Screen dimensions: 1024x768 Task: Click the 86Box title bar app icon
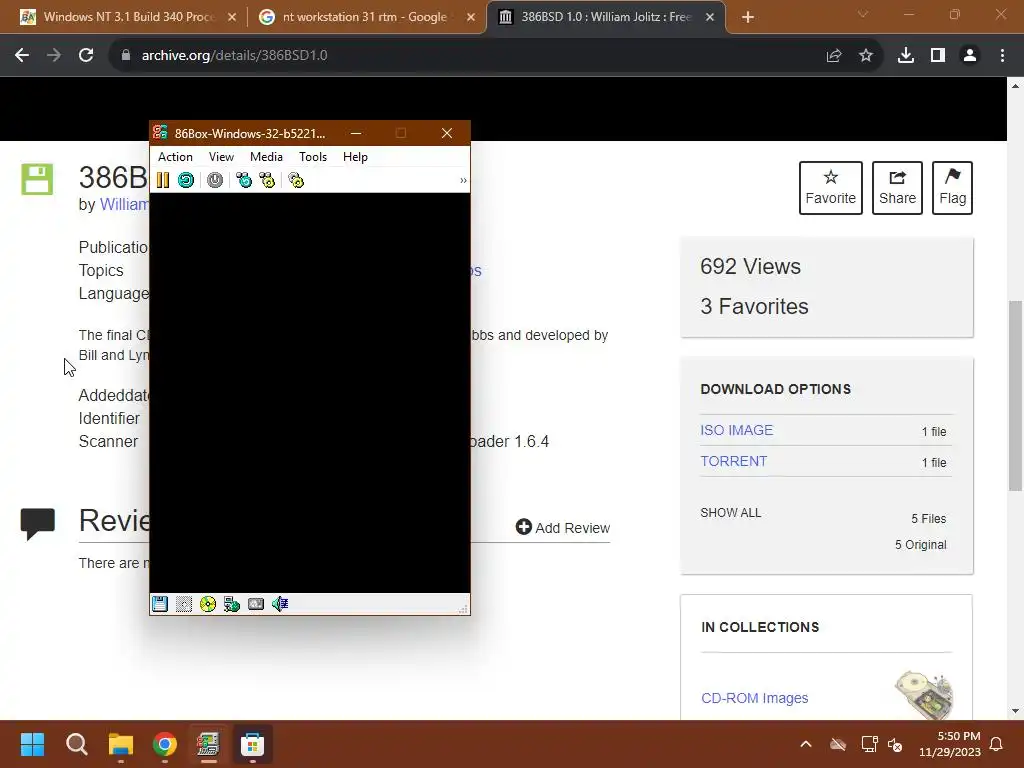click(160, 133)
